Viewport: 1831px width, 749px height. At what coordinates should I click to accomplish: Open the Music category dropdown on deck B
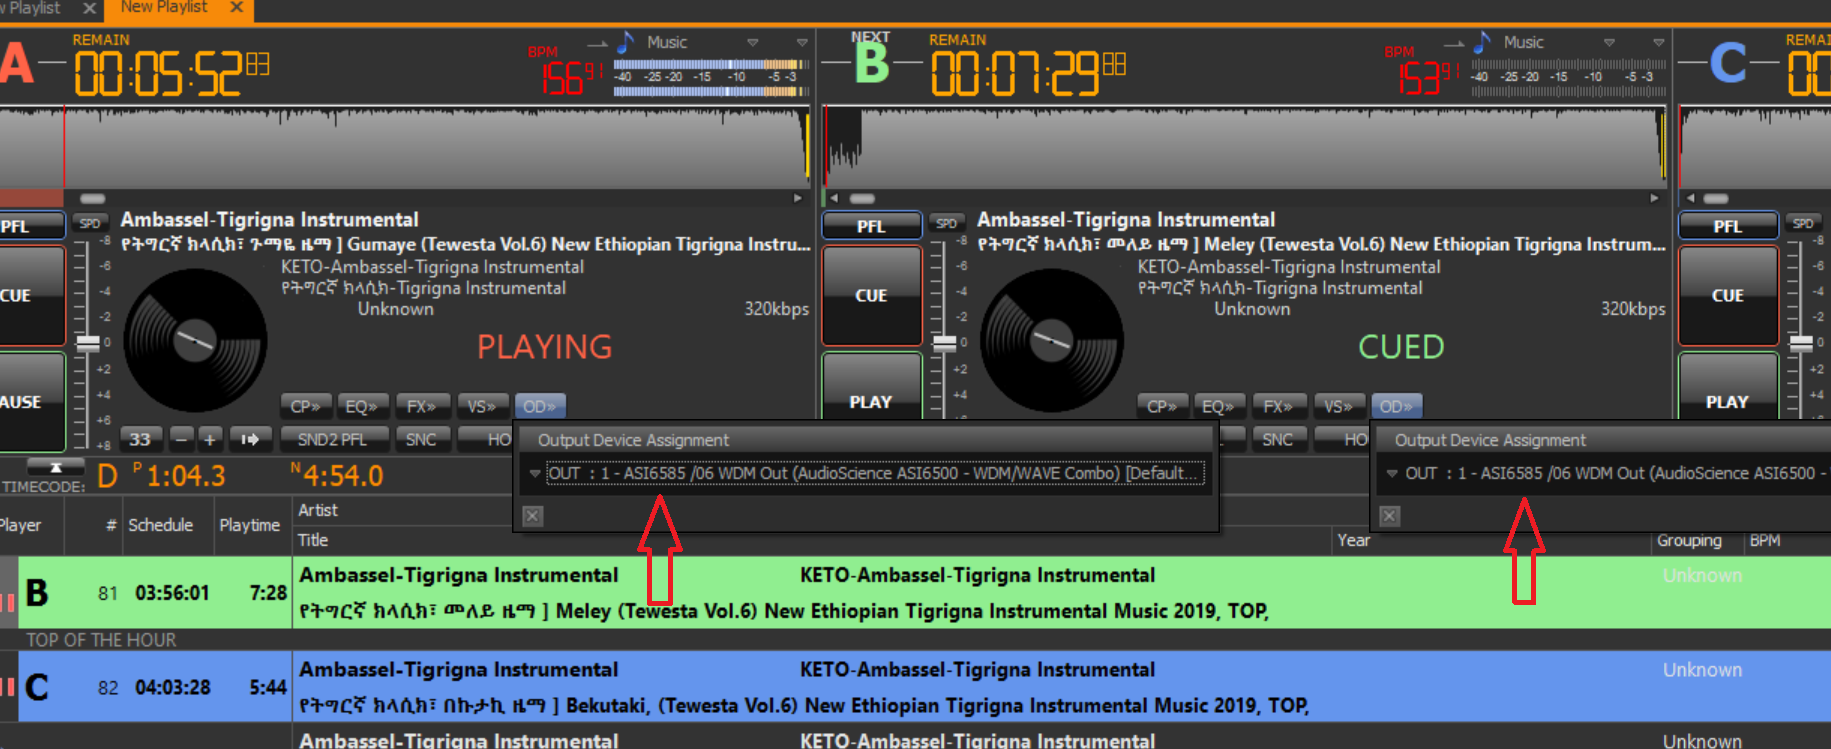pyautogui.click(x=1609, y=42)
